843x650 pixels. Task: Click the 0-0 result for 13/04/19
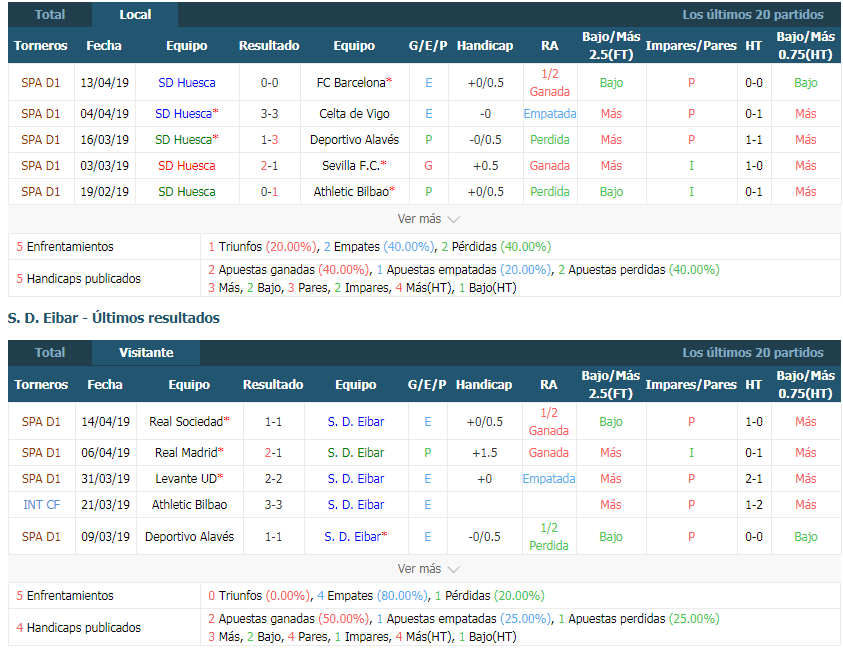coord(269,83)
